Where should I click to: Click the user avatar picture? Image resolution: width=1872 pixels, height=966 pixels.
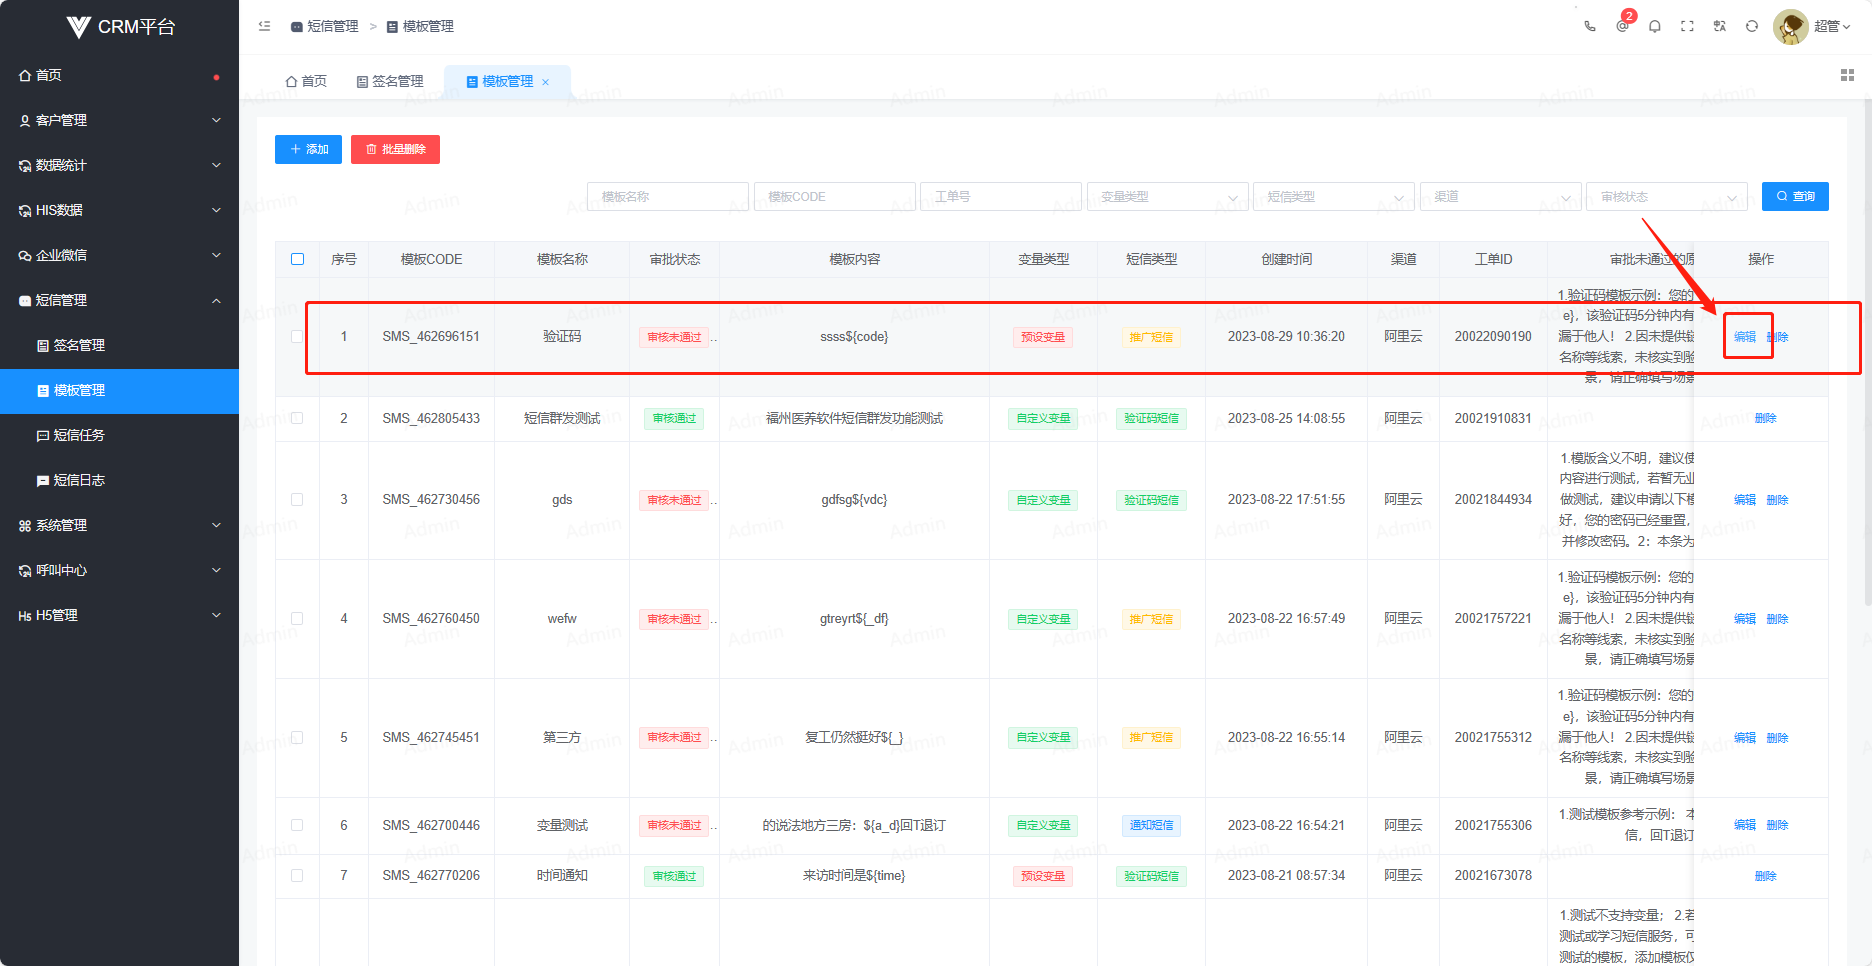1790,27
